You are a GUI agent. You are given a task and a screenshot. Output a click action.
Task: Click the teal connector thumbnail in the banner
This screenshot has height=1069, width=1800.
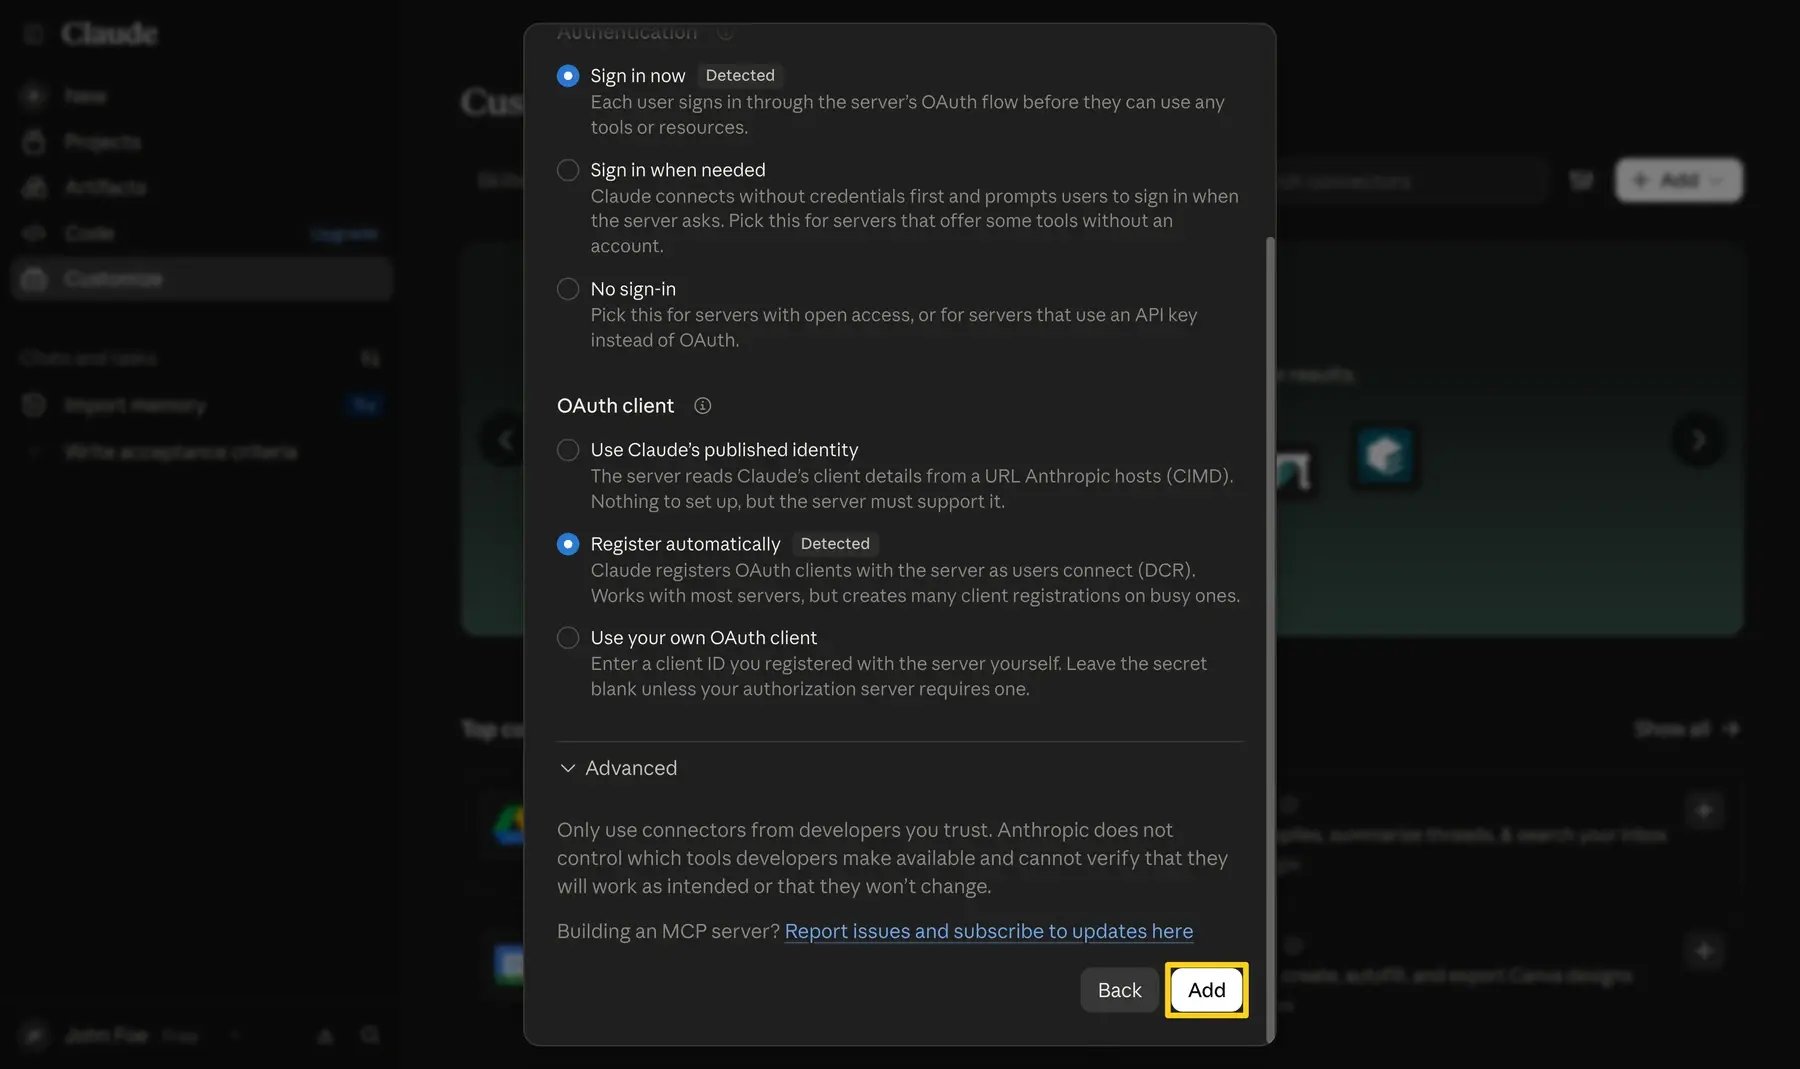(x=1385, y=456)
